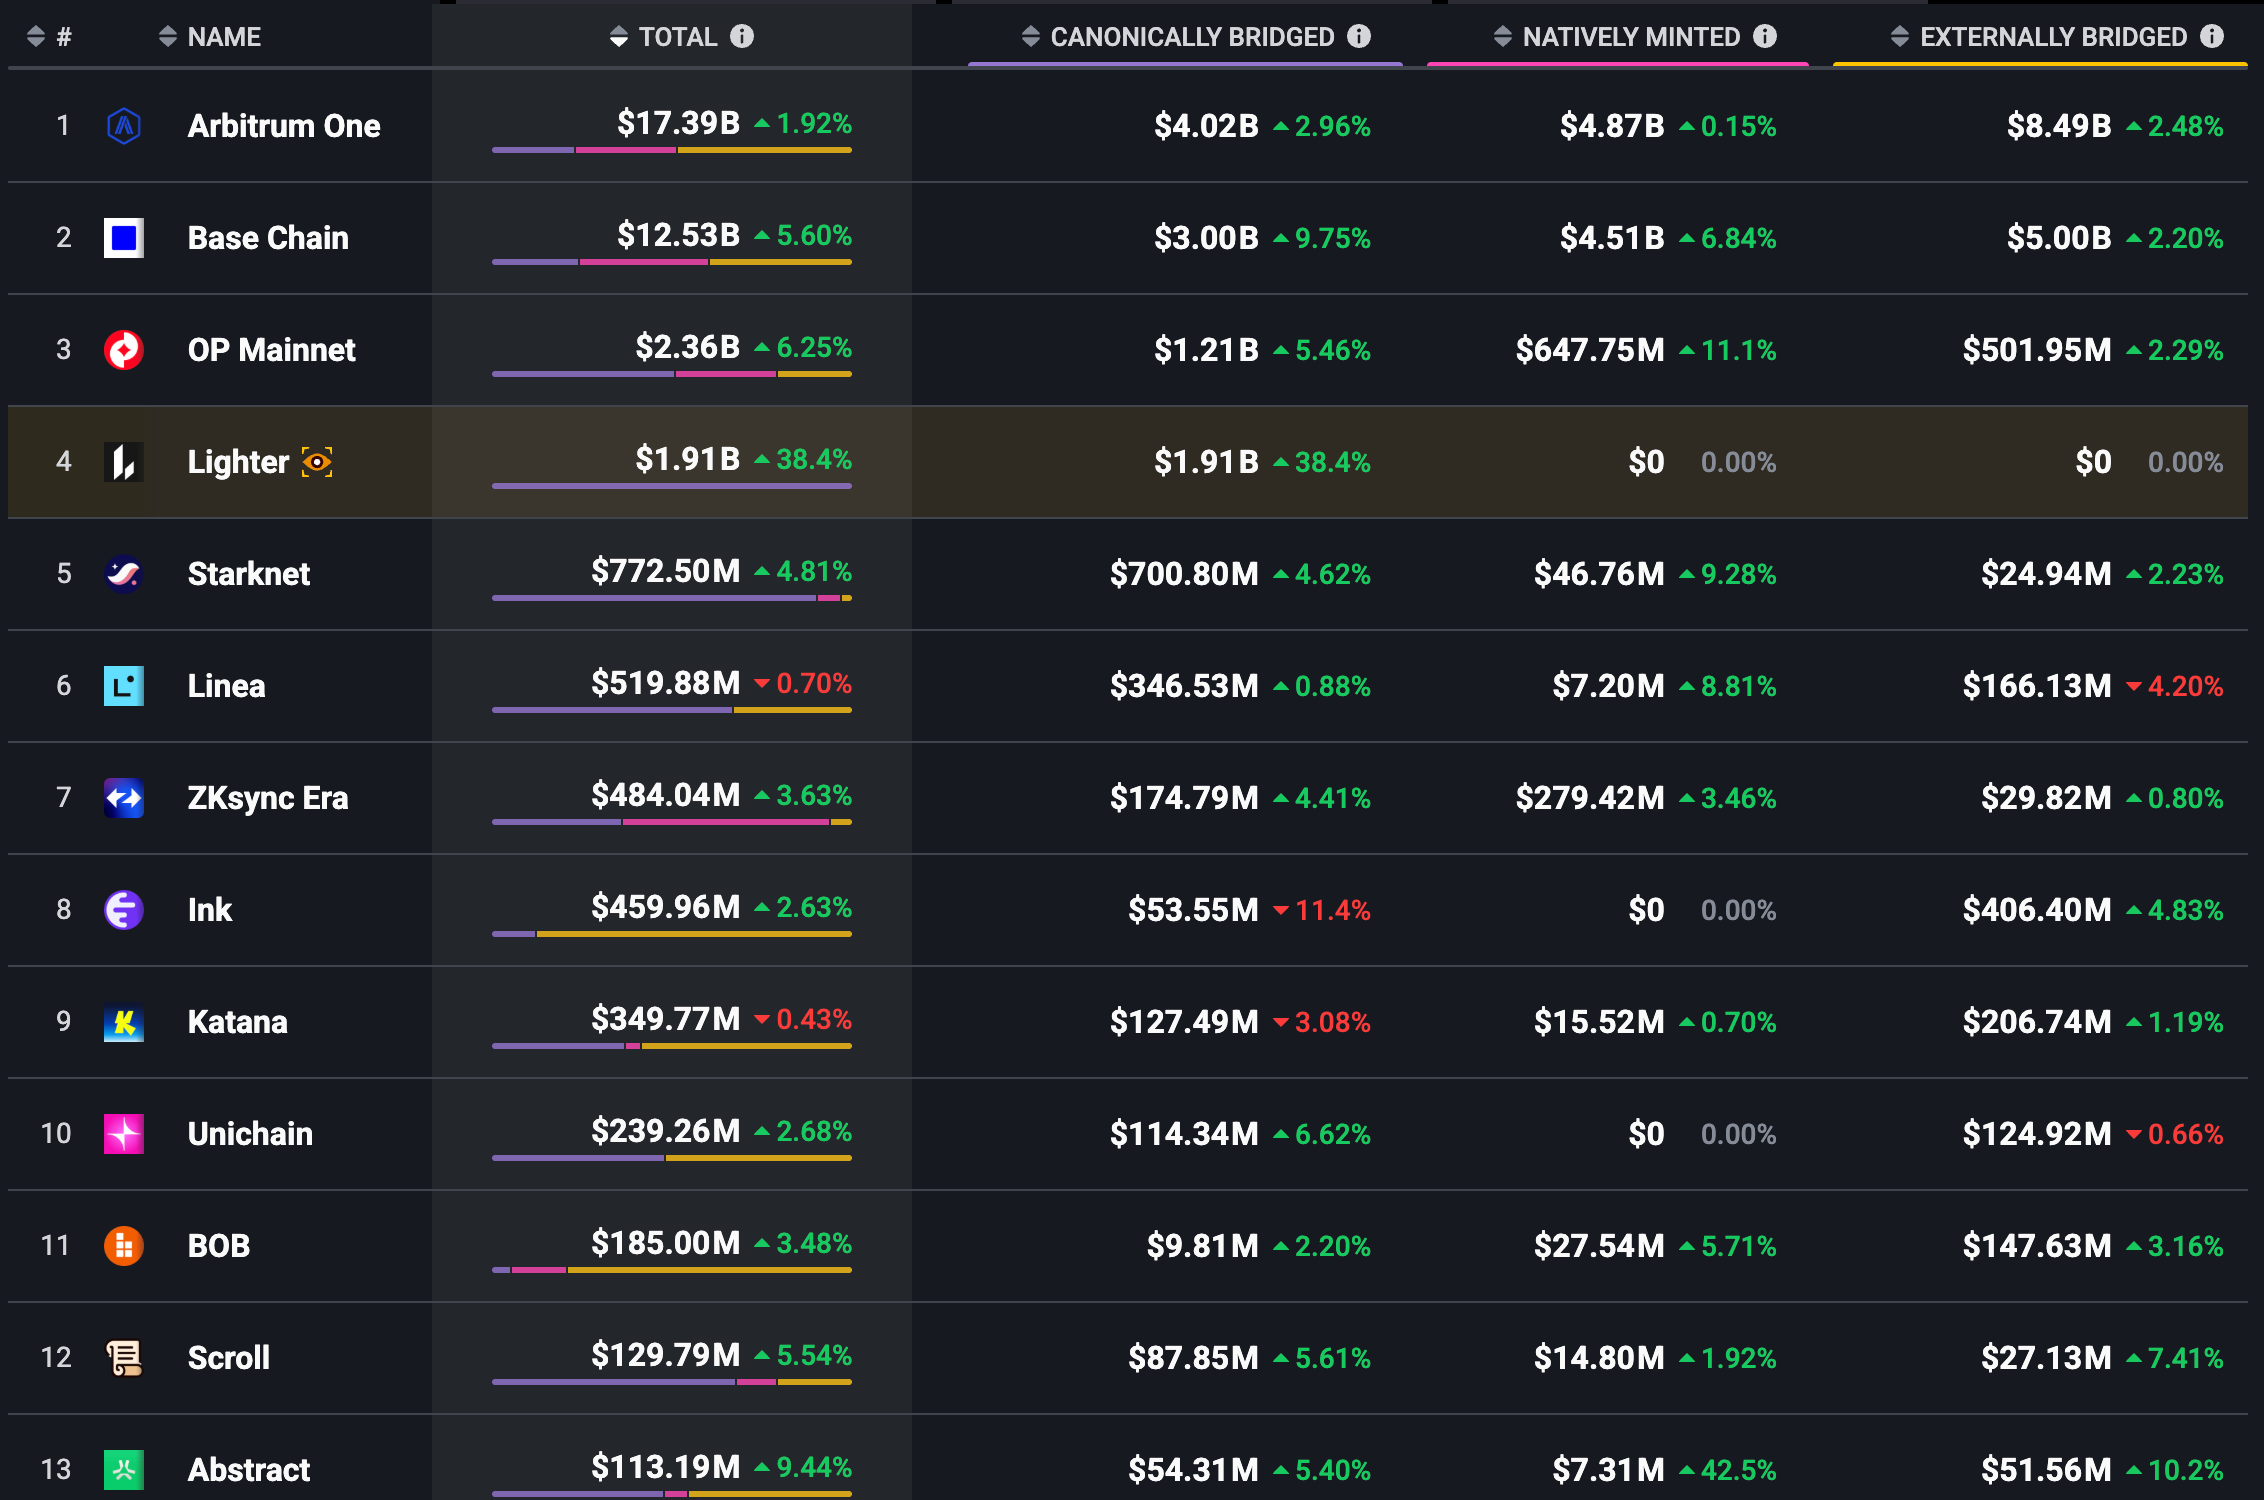Open info icon beside Canonically Bridged
The image size is (2264, 1500).
pos(1359,37)
